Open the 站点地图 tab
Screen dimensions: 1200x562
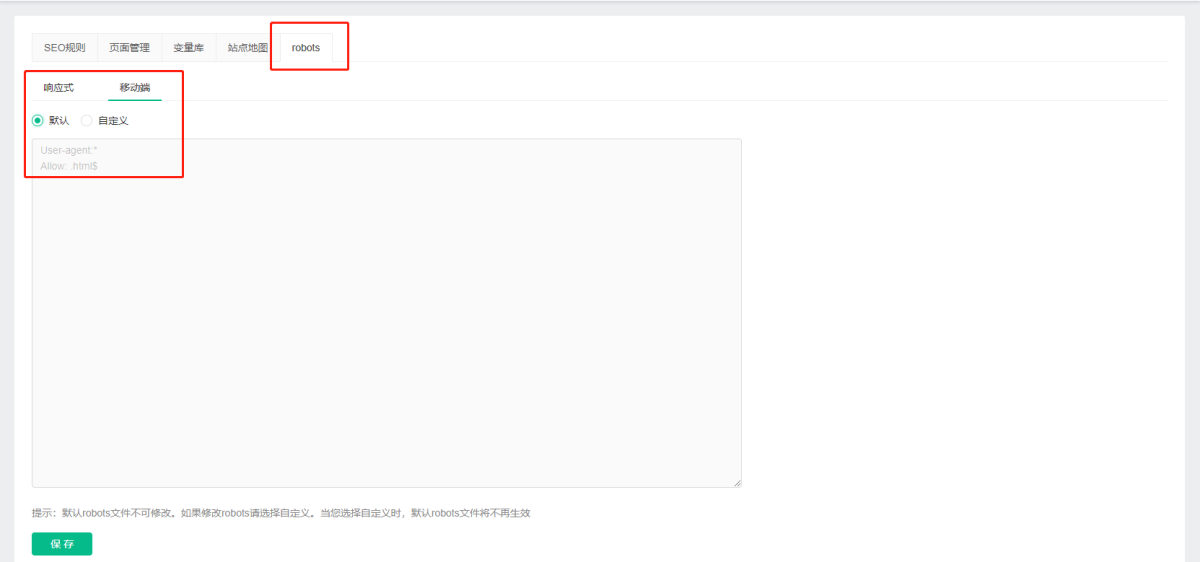pos(247,48)
